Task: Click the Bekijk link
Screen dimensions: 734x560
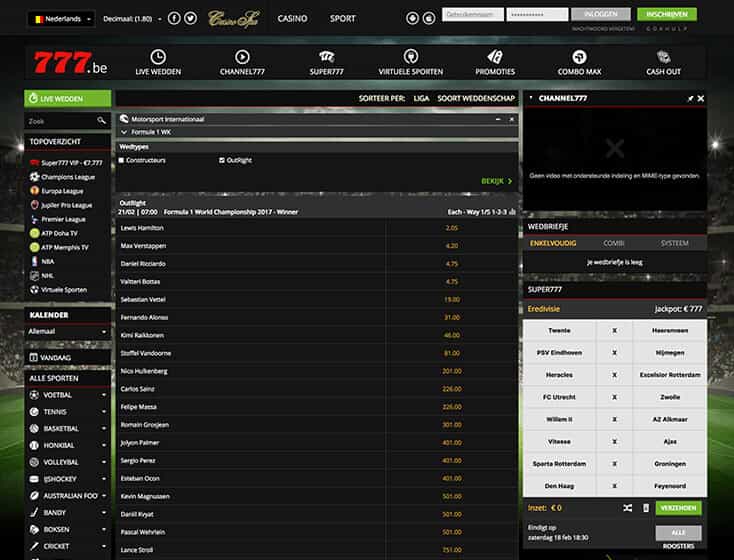Action: pyautogui.click(x=497, y=181)
